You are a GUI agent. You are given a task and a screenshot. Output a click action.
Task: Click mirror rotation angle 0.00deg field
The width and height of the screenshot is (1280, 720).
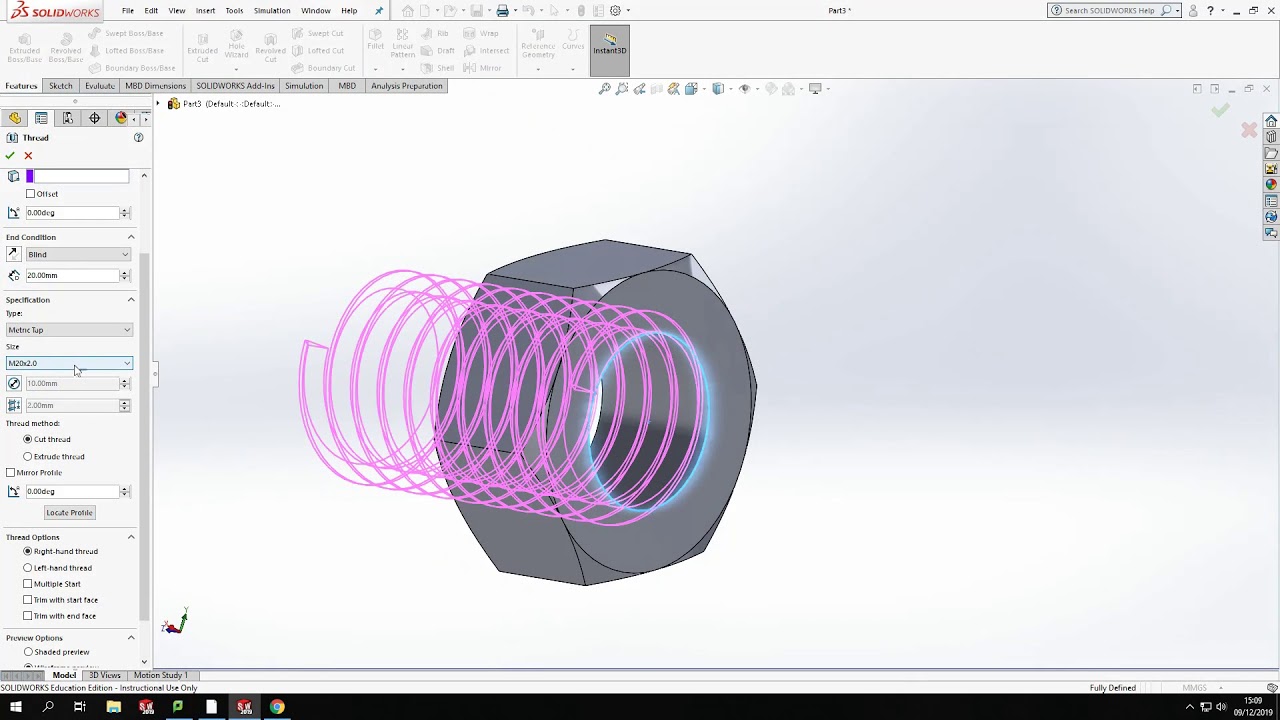click(x=72, y=492)
